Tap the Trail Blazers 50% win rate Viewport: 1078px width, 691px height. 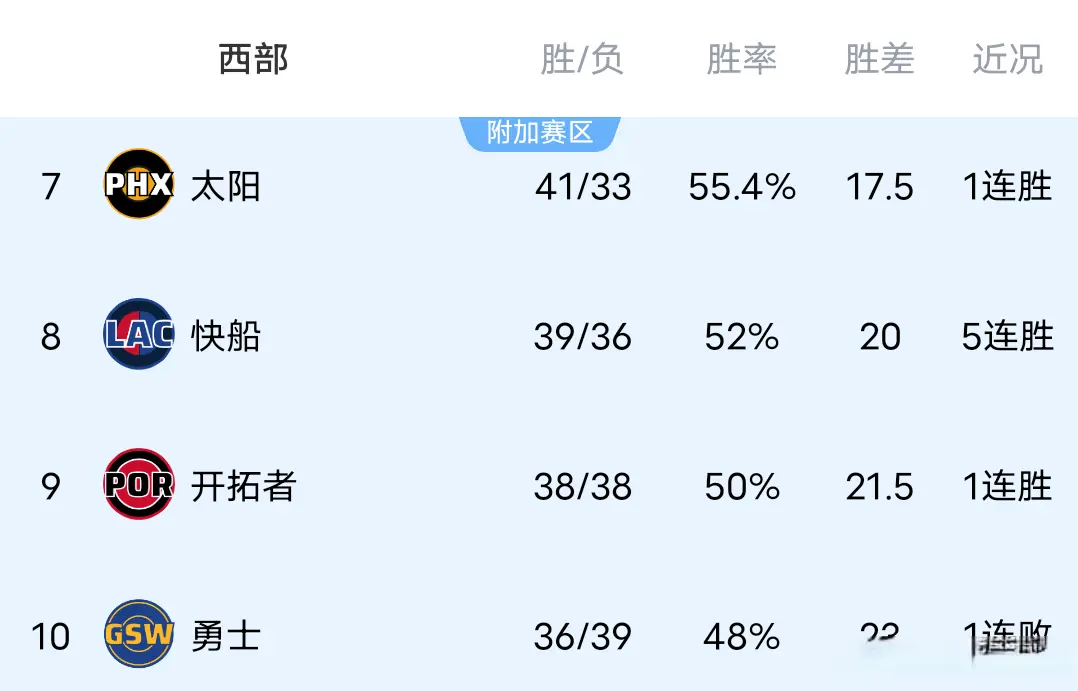pyautogui.click(x=741, y=487)
